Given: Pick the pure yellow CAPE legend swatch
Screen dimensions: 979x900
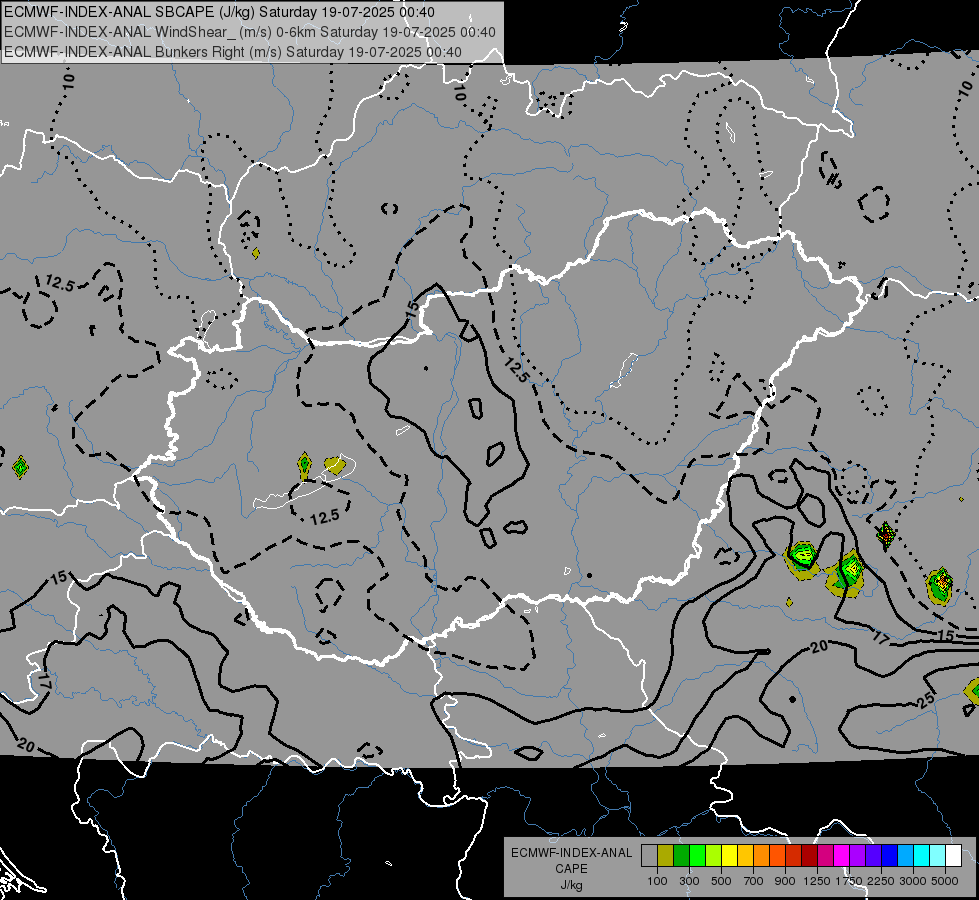Looking at the screenshot, I should [x=729, y=856].
